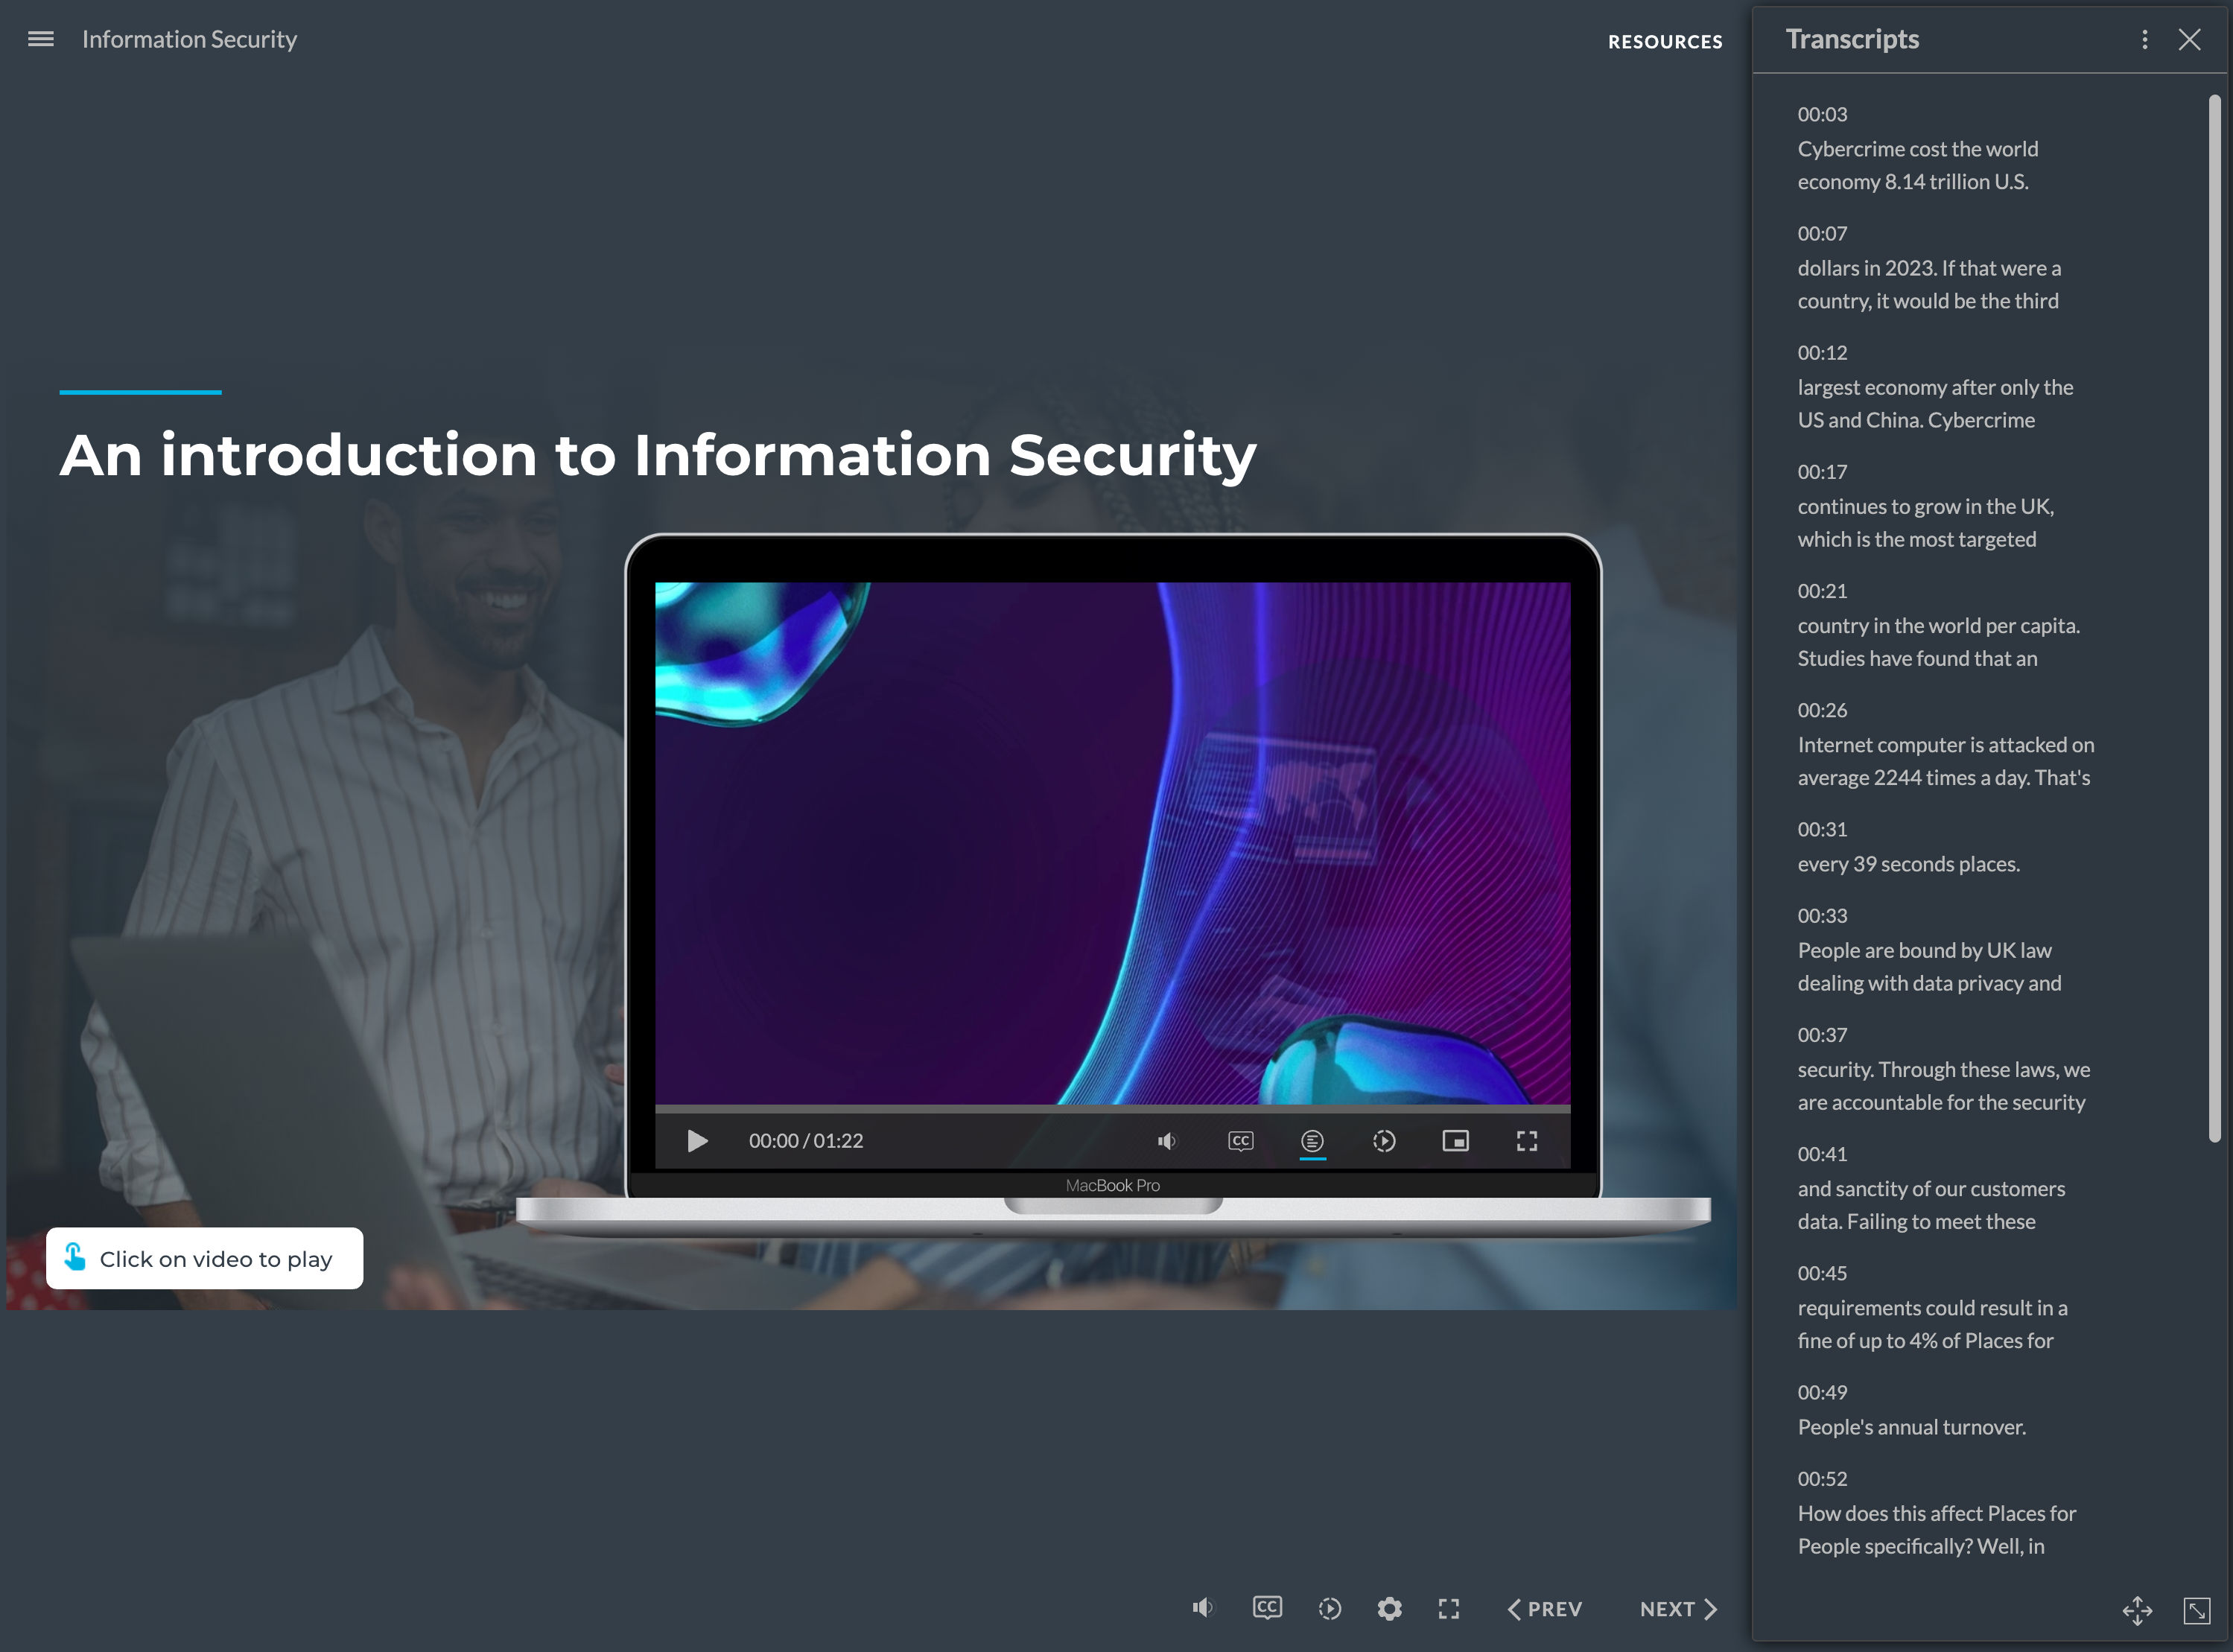The width and height of the screenshot is (2233, 1652).
Task: Toggle closed captions in video player
Action: click(x=1240, y=1141)
